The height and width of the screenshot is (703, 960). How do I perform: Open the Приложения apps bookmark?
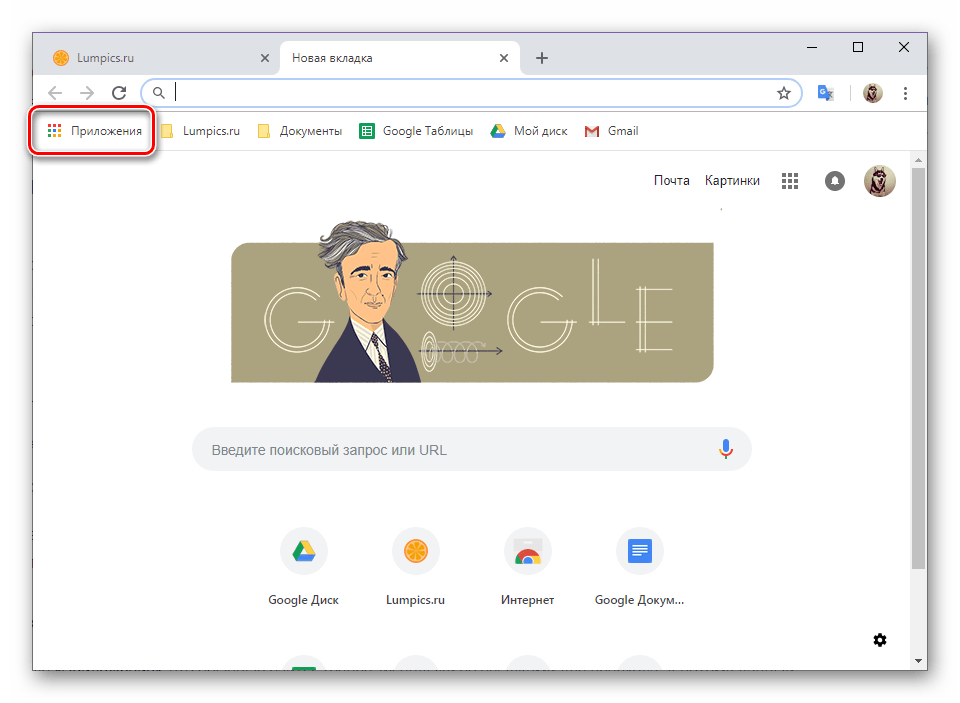click(95, 131)
